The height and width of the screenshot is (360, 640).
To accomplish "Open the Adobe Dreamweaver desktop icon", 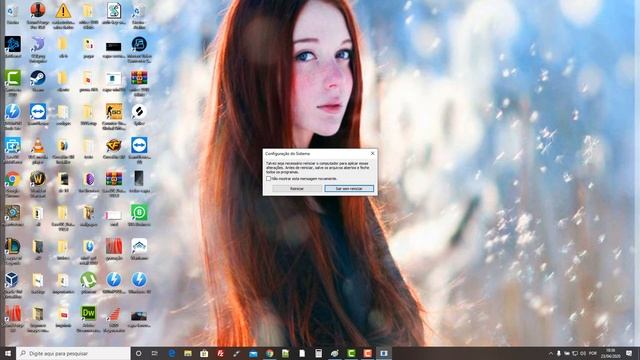I will pyautogui.click(x=89, y=313).
